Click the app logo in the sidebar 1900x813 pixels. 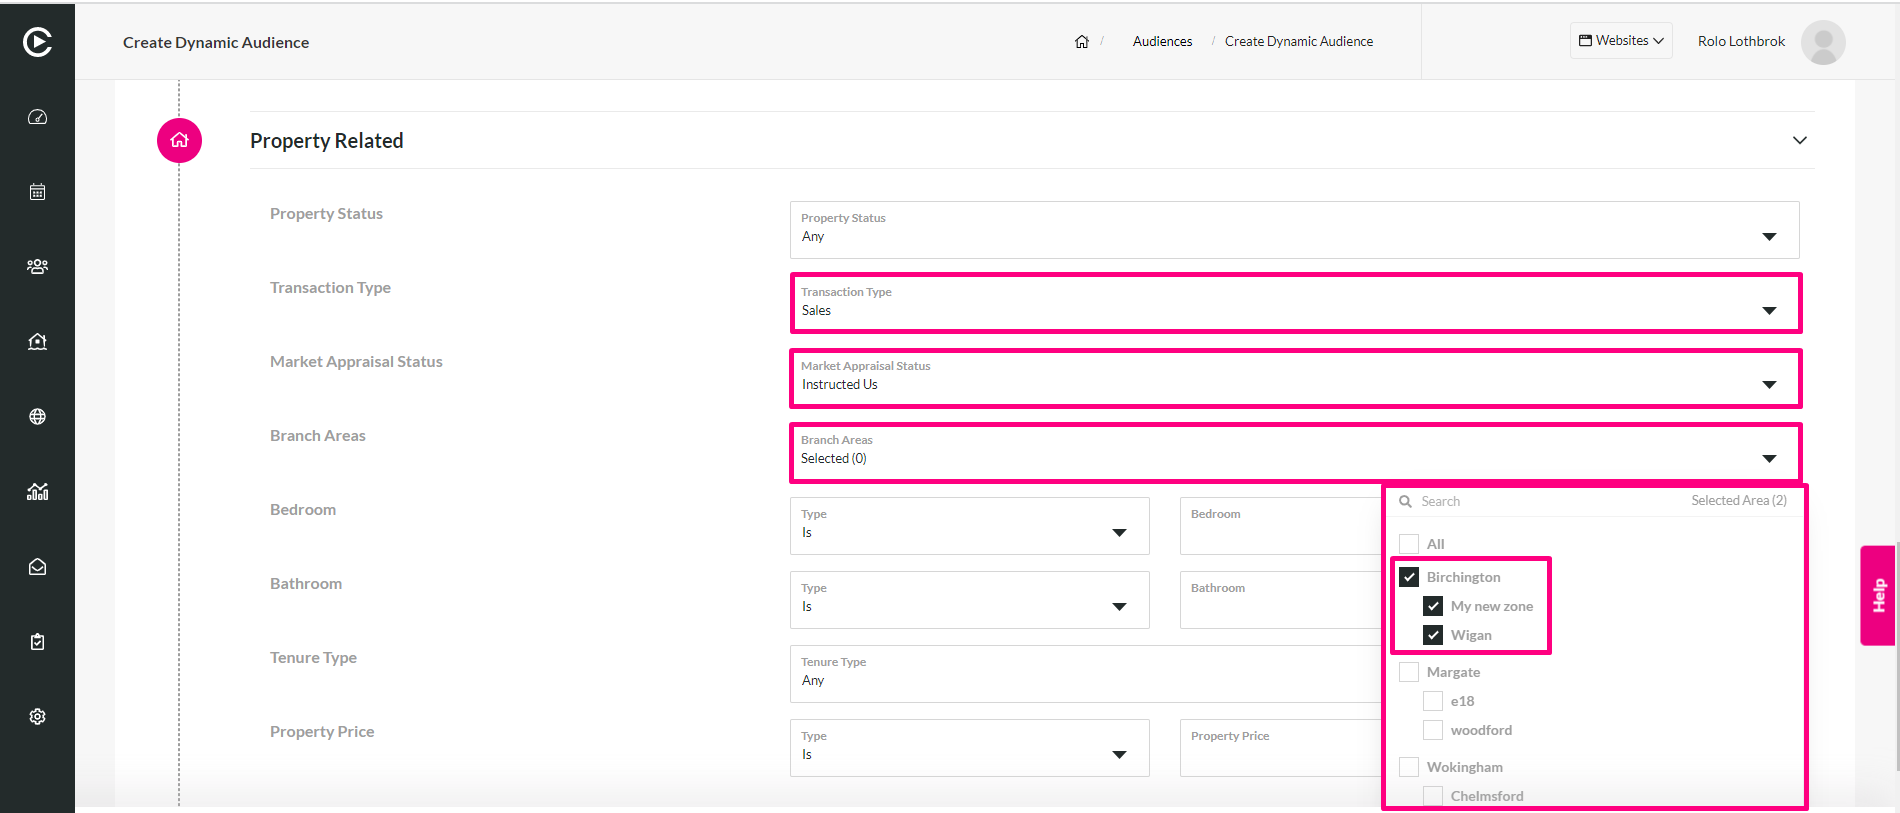[x=37, y=42]
